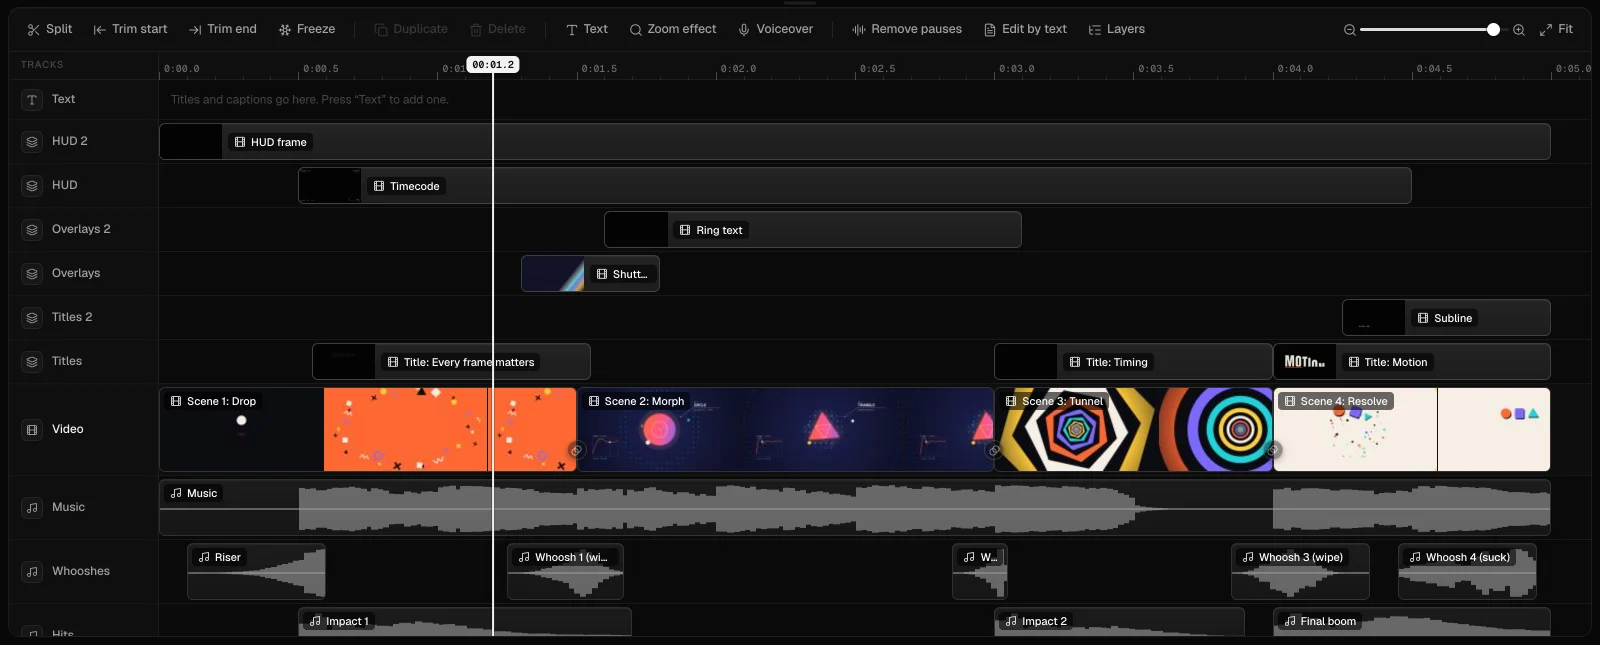Click Zoom effect in toolbar

(x=673, y=29)
